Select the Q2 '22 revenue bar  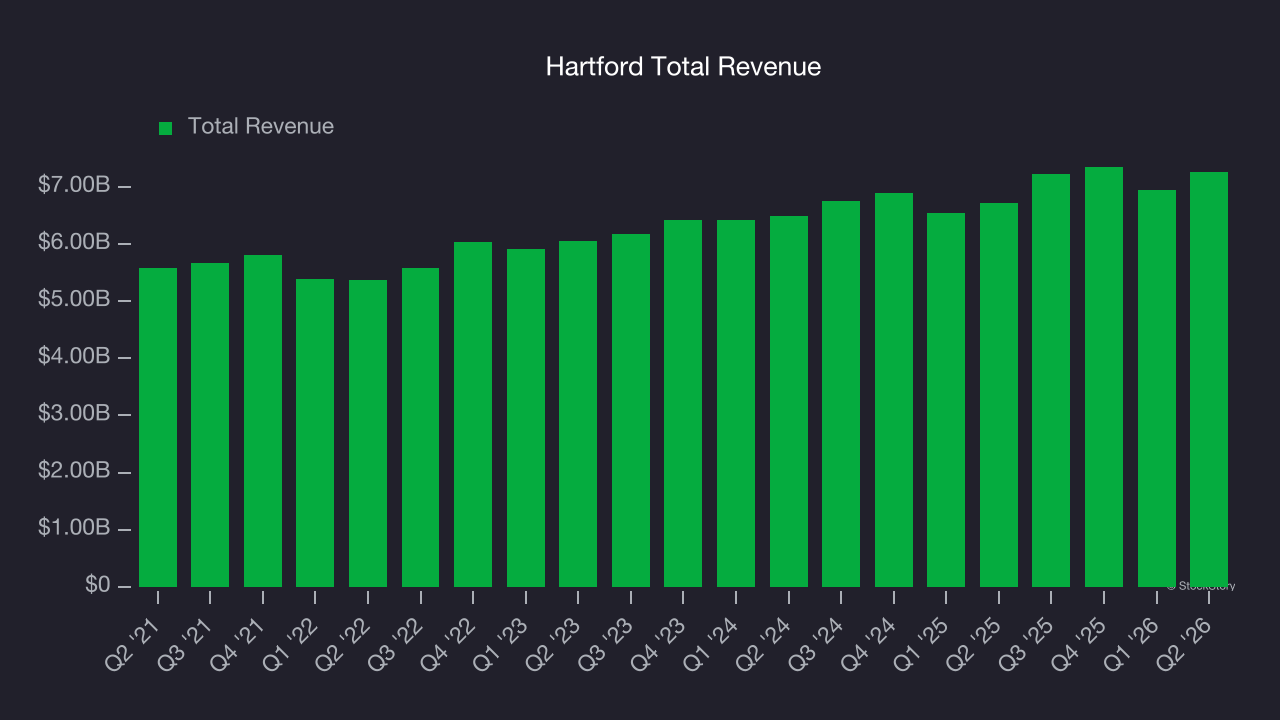pos(368,433)
